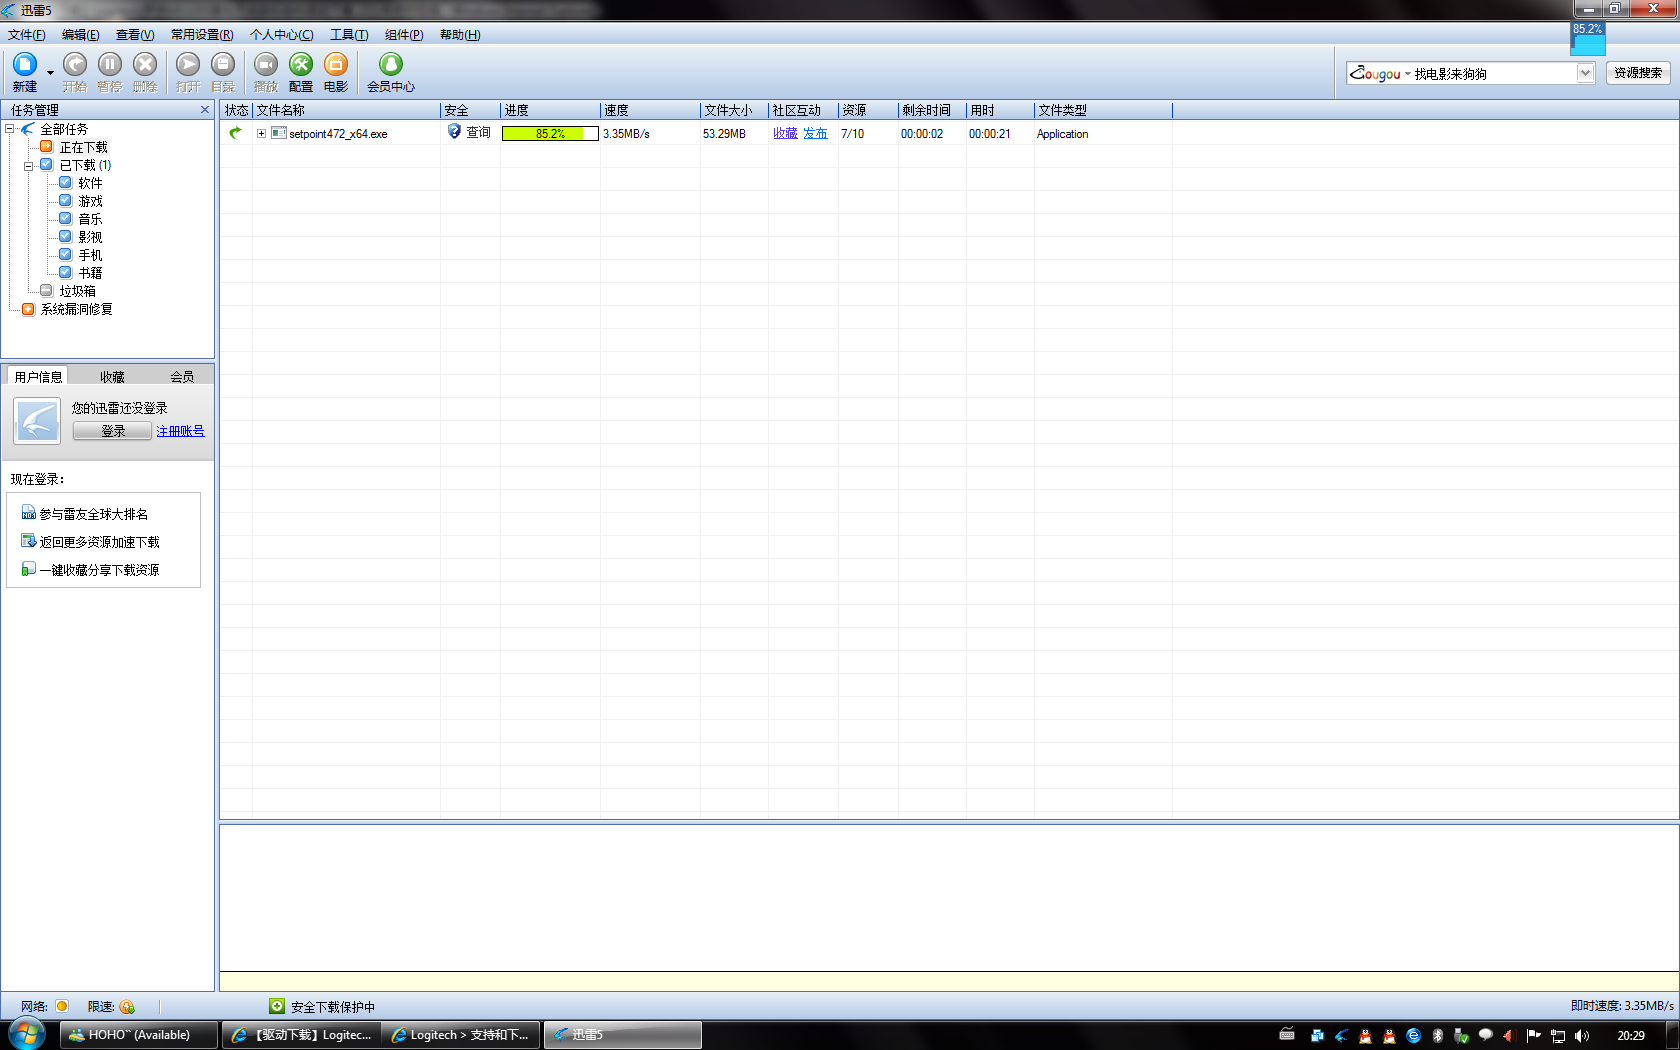Click the 85.2% download progress bar
This screenshot has height=1050, width=1680.
tap(550, 133)
